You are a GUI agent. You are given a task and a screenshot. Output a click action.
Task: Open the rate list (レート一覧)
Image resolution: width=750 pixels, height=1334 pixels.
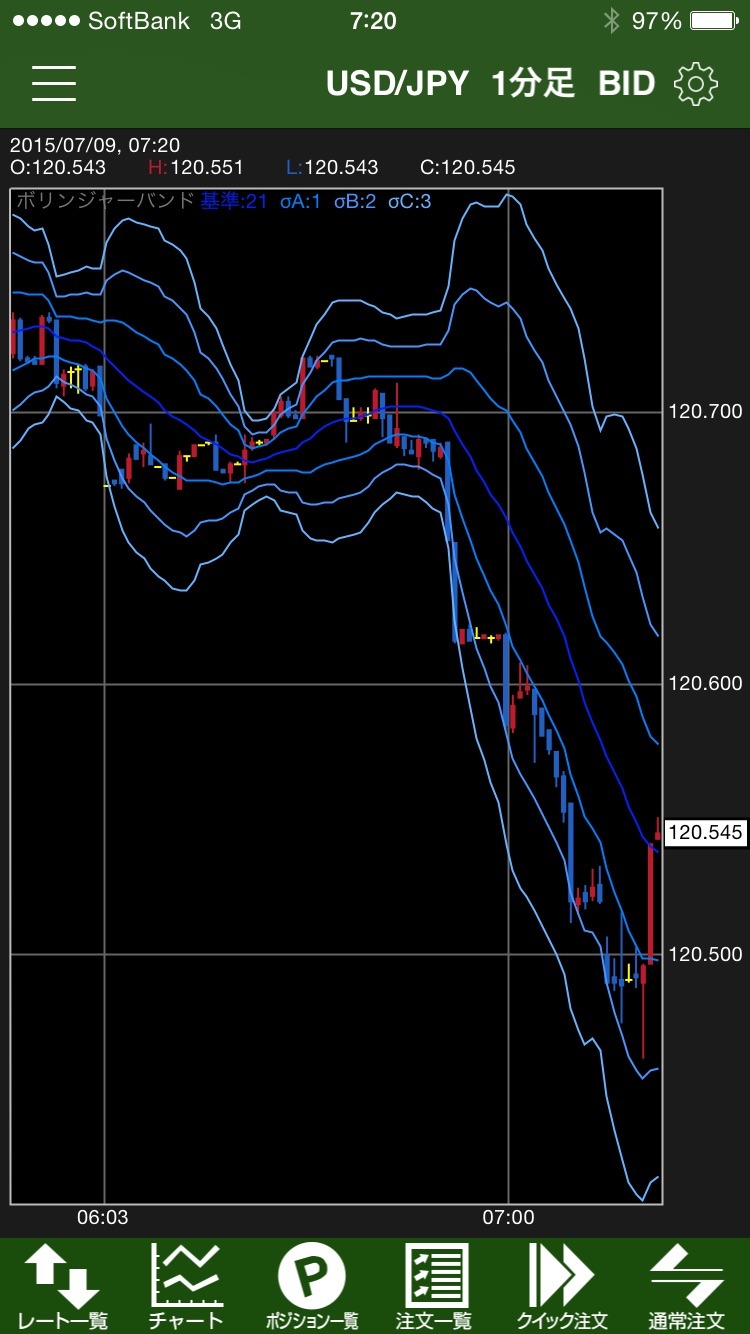pos(62,1286)
